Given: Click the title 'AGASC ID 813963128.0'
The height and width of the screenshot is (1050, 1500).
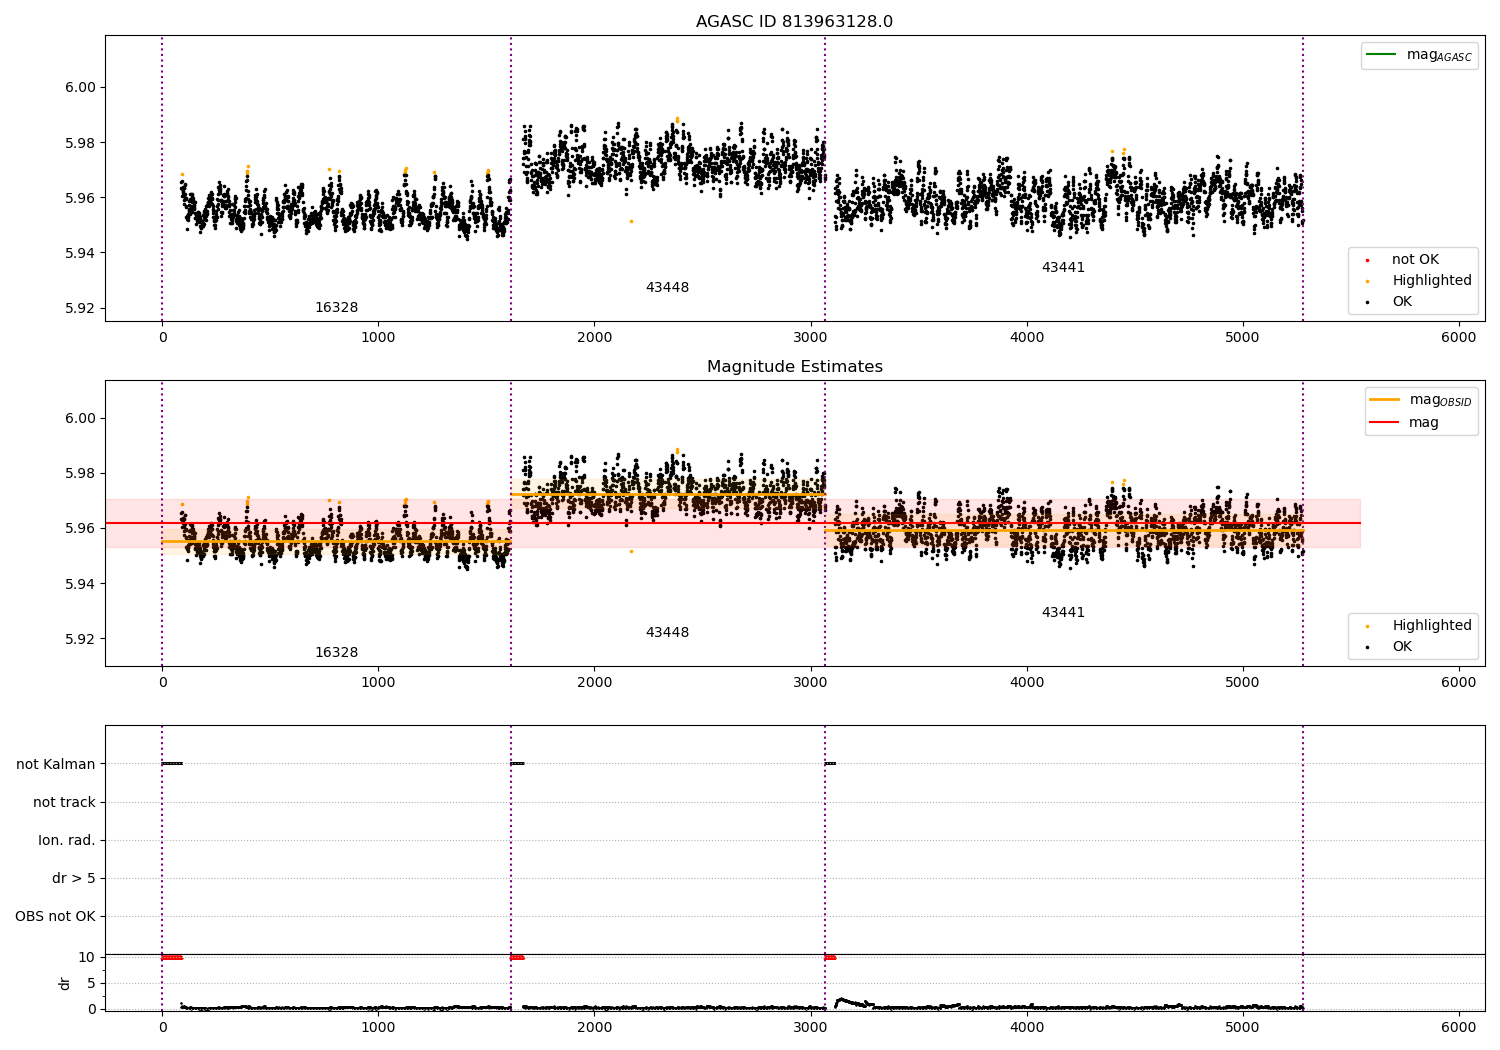Looking at the screenshot, I should pyautogui.click(x=794, y=22).
